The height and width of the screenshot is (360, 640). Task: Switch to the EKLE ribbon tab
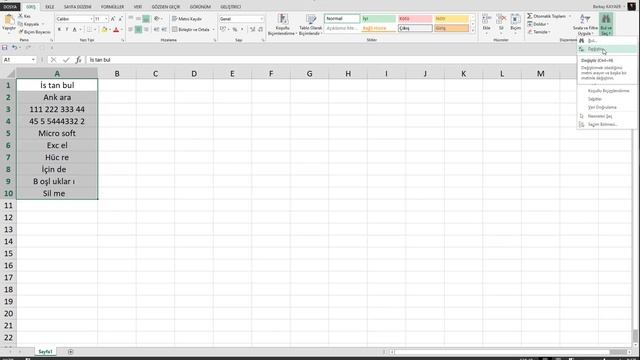49,7
